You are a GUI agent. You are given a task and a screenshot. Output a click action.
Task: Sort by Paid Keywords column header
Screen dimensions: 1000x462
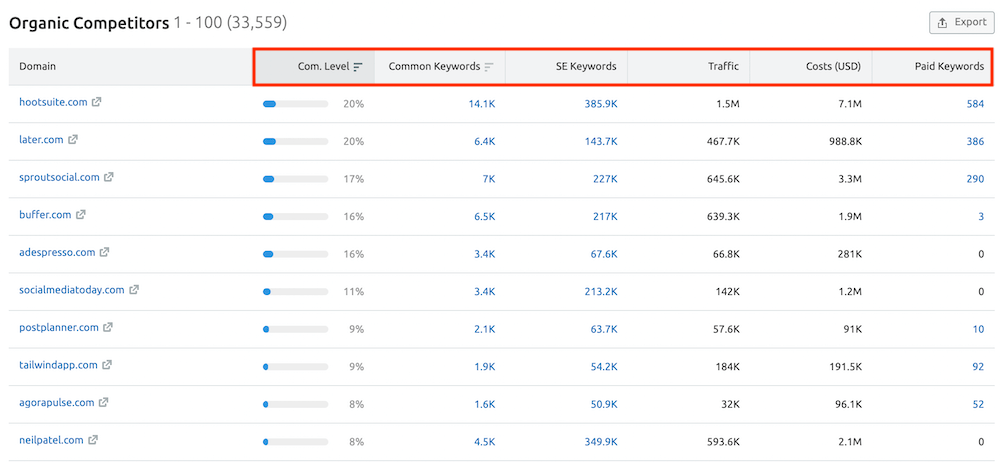(x=949, y=67)
